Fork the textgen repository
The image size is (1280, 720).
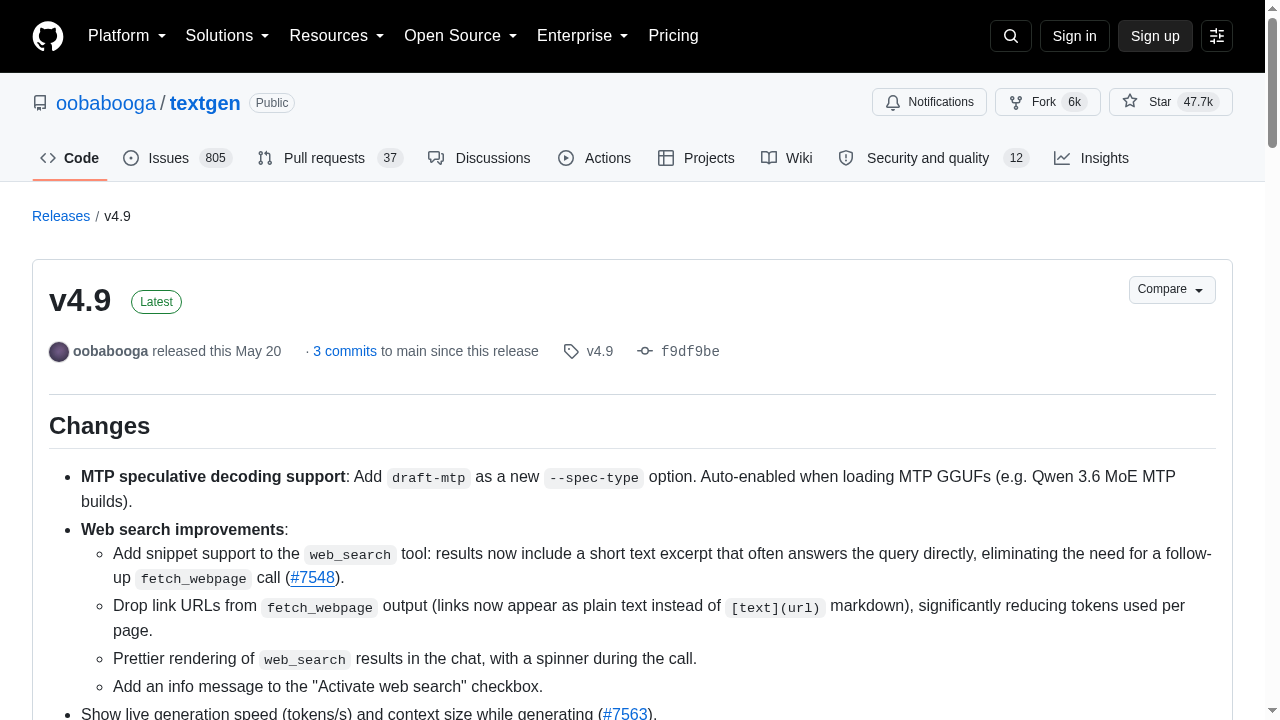click(1048, 102)
